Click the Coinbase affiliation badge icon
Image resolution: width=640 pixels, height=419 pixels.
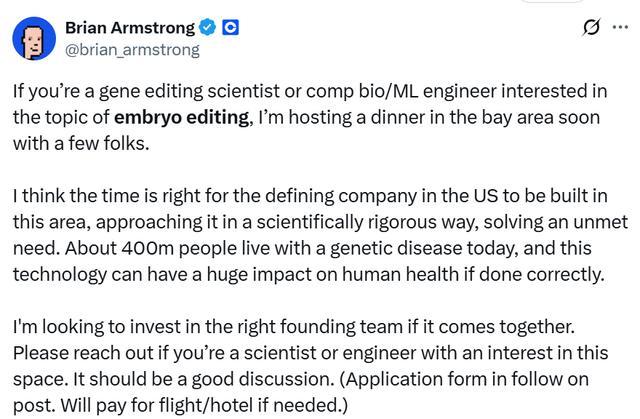pyautogui.click(x=231, y=27)
